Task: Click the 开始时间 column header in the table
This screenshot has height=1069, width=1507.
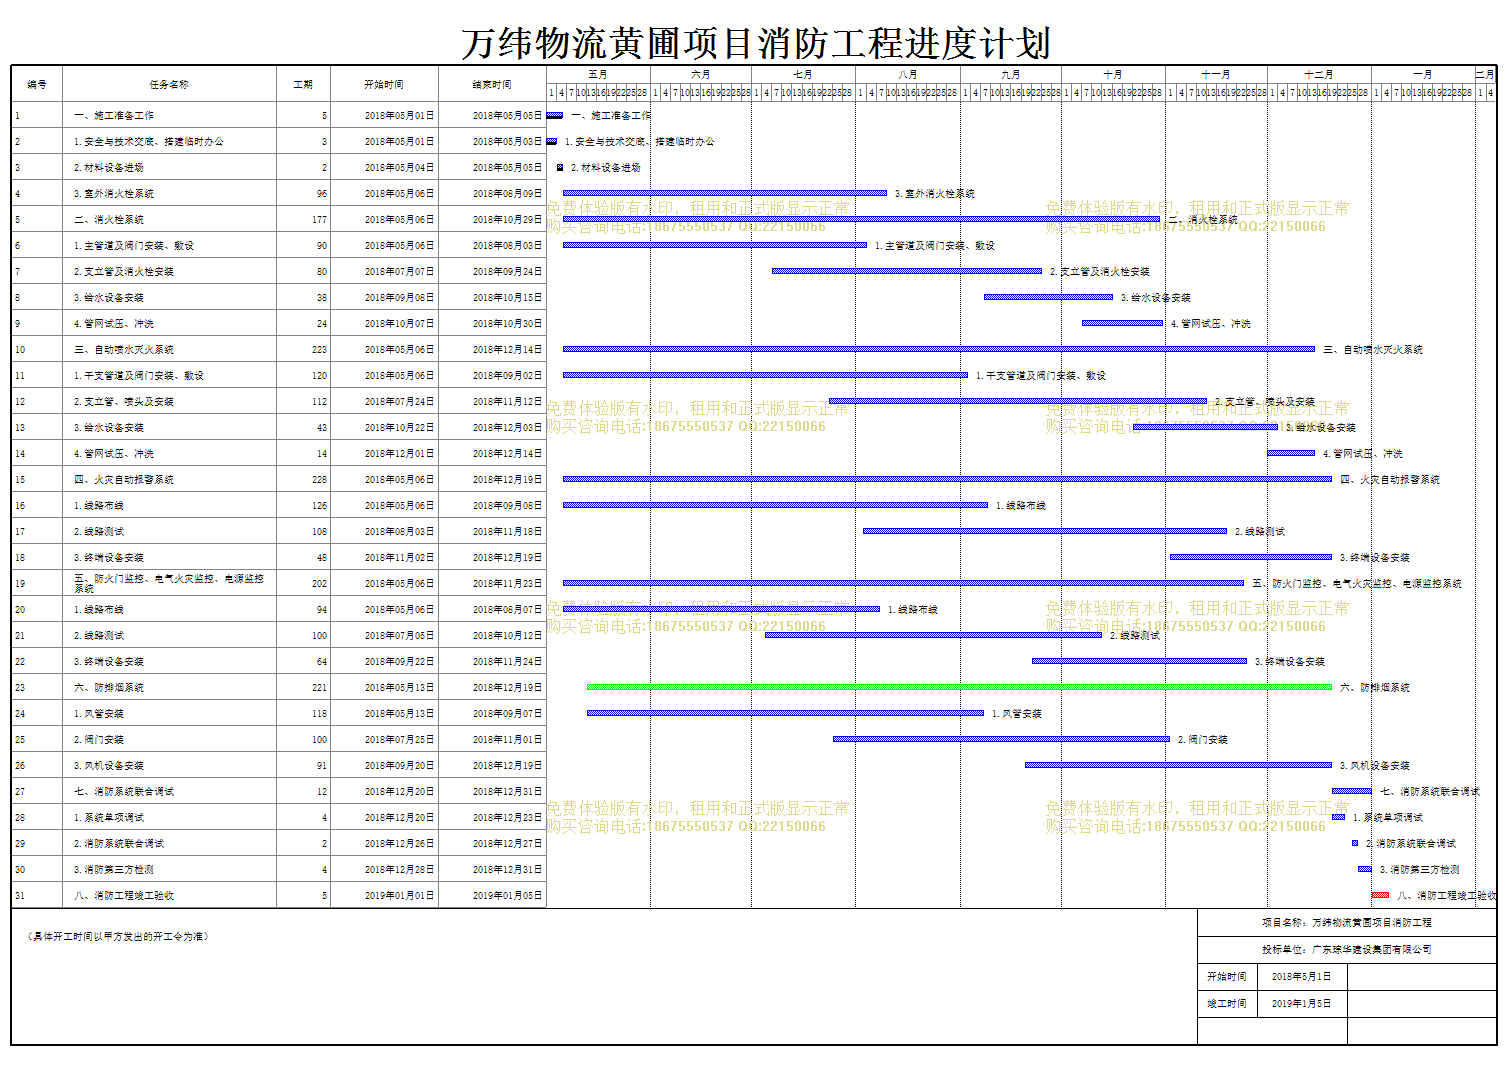Action: pos(384,85)
